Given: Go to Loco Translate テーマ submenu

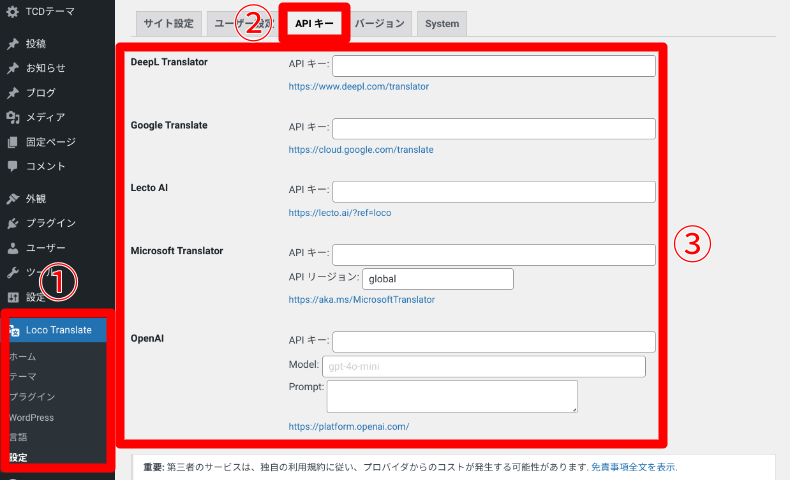Looking at the screenshot, I should tap(23, 377).
